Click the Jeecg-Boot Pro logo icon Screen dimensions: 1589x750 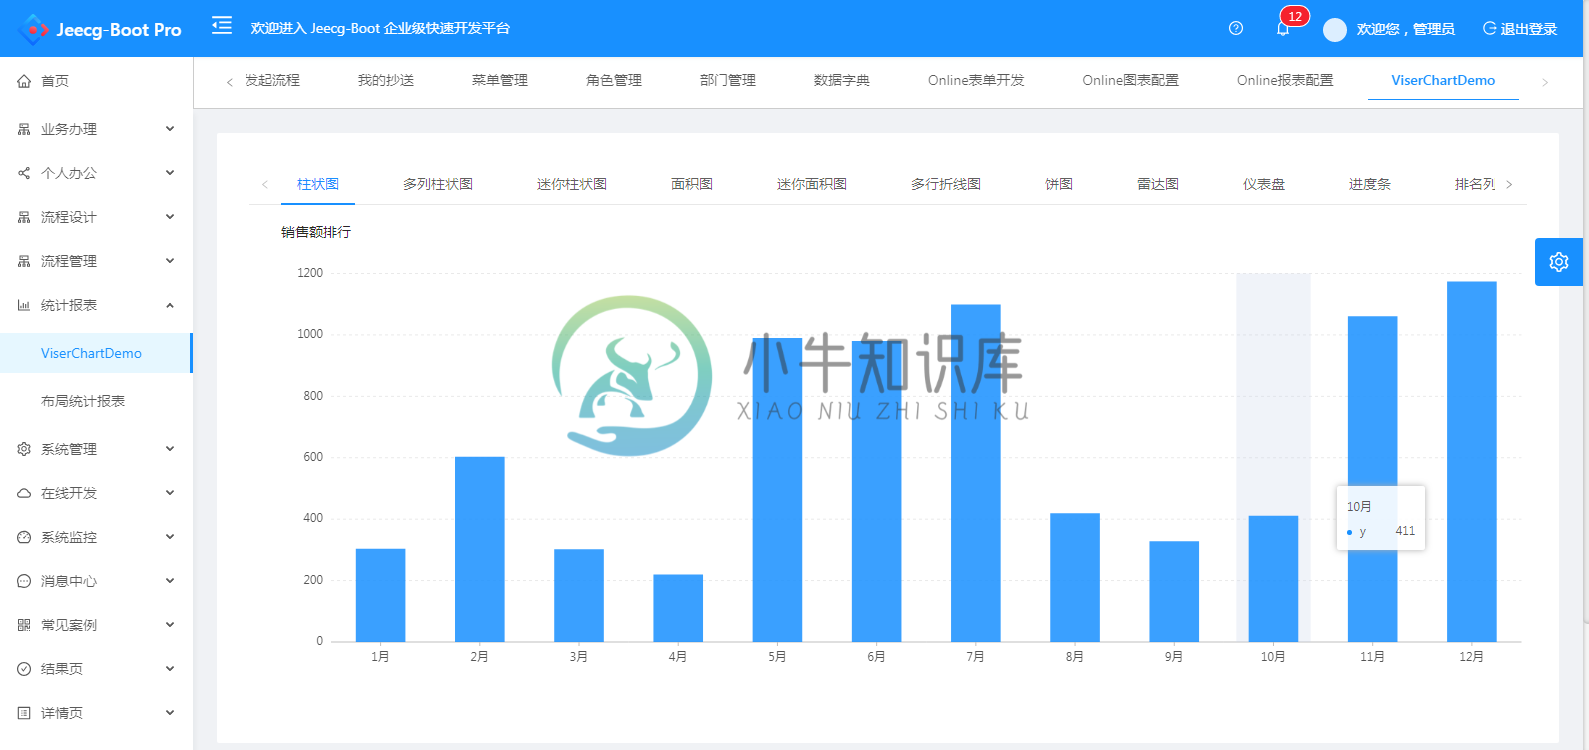click(33, 30)
